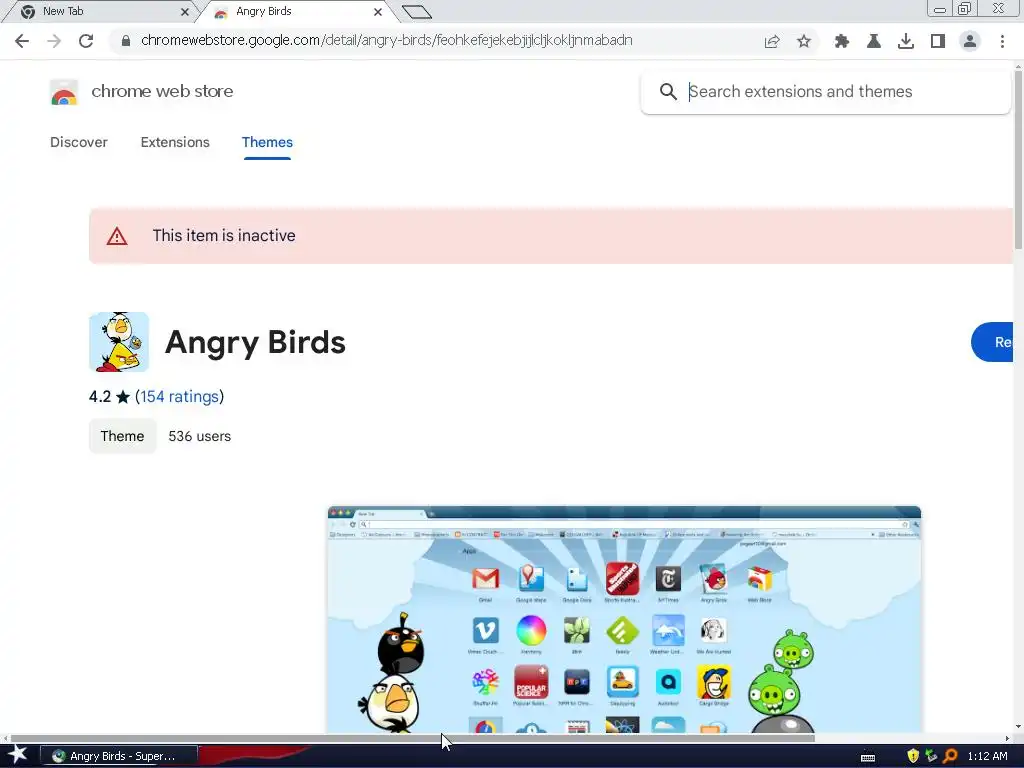Reload the Angry Birds page
The height and width of the screenshot is (768, 1024).
pyautogui.click(x=86, y=41)
